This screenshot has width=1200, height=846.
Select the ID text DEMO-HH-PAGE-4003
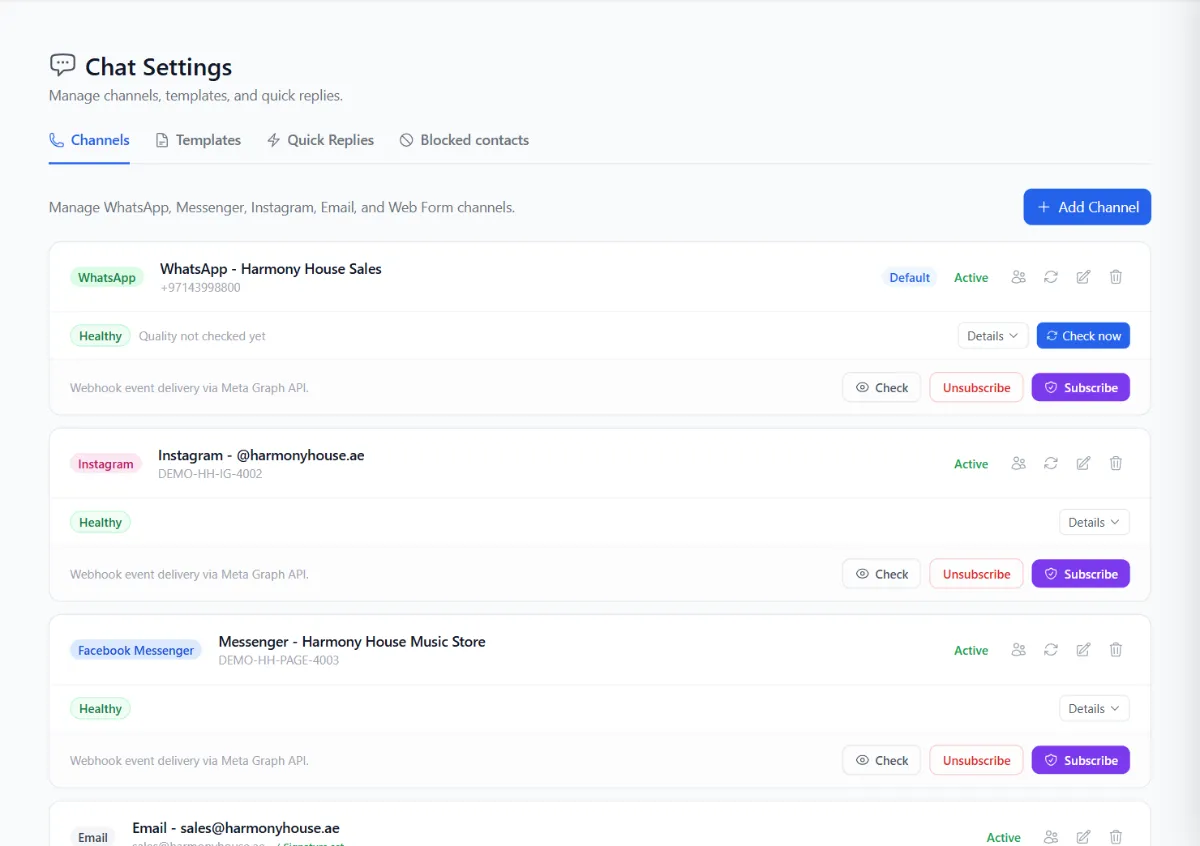tap(279, 660)
